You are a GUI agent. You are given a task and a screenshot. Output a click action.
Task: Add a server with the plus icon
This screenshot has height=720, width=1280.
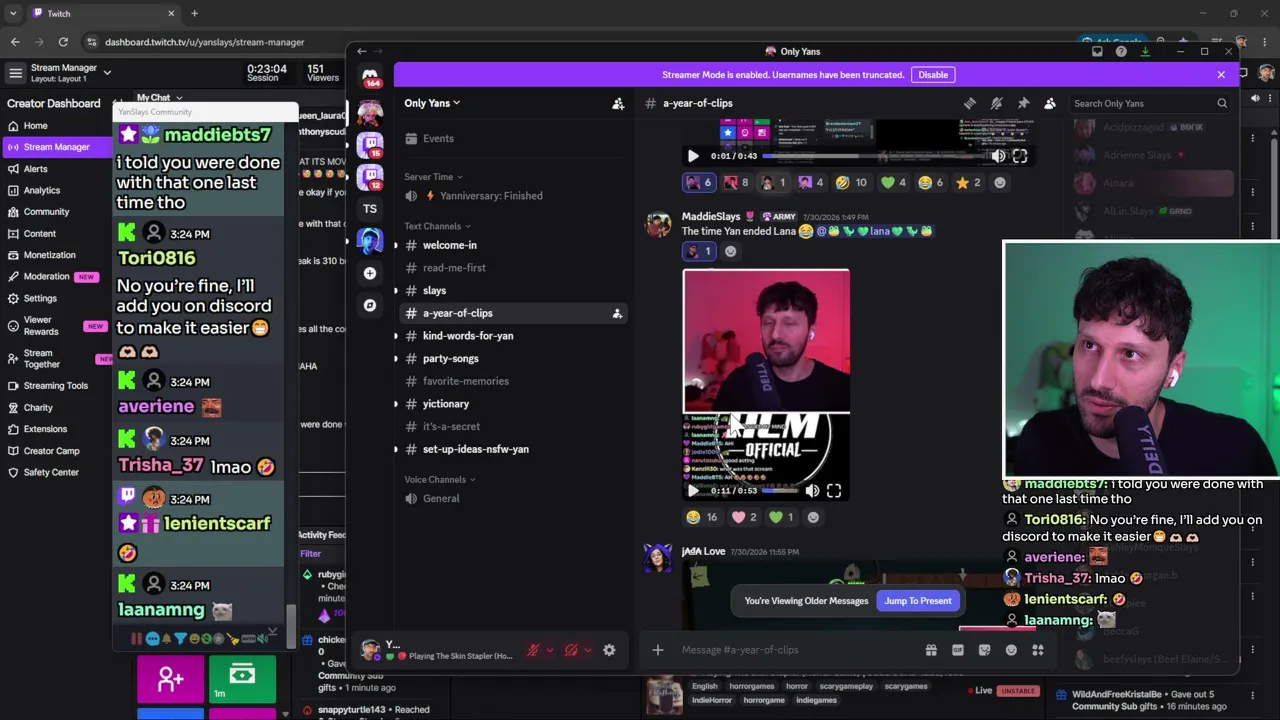pos(370,273)
